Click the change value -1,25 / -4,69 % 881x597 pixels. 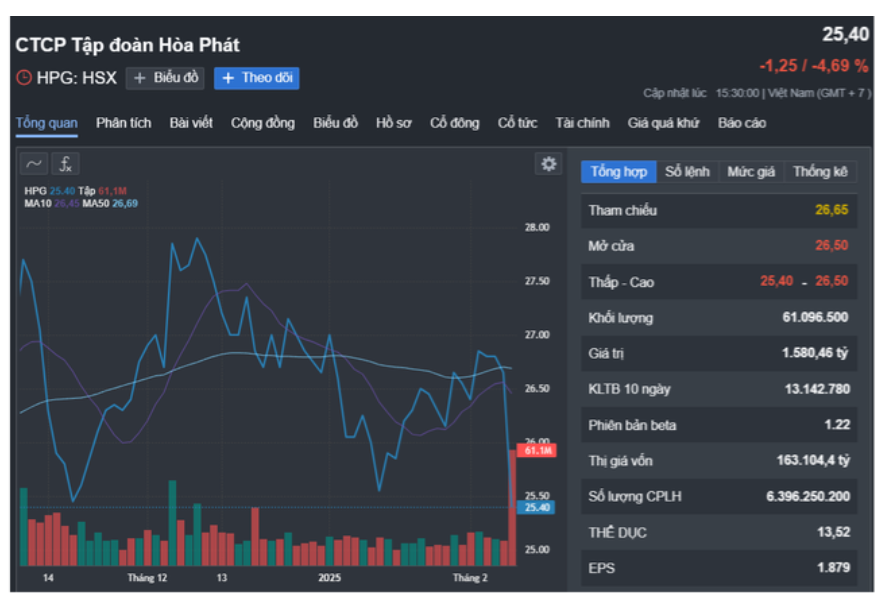coord(814,66)
